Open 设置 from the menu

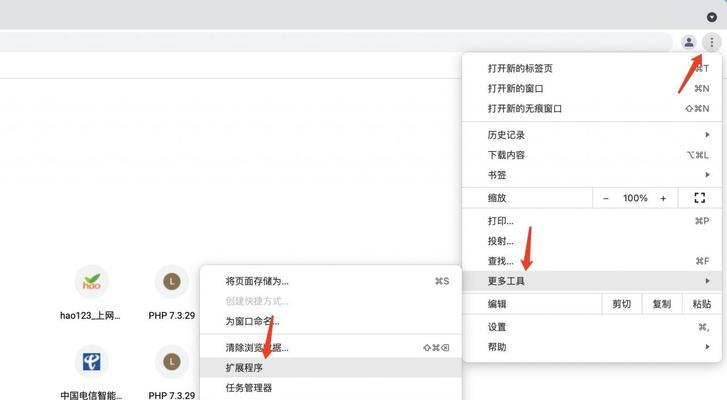[x=592, y=327]
